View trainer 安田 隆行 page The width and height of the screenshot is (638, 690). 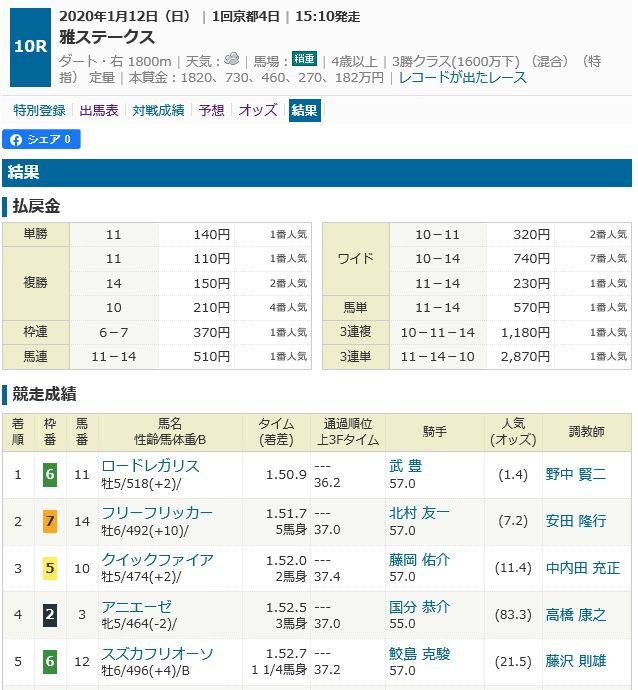575,521
